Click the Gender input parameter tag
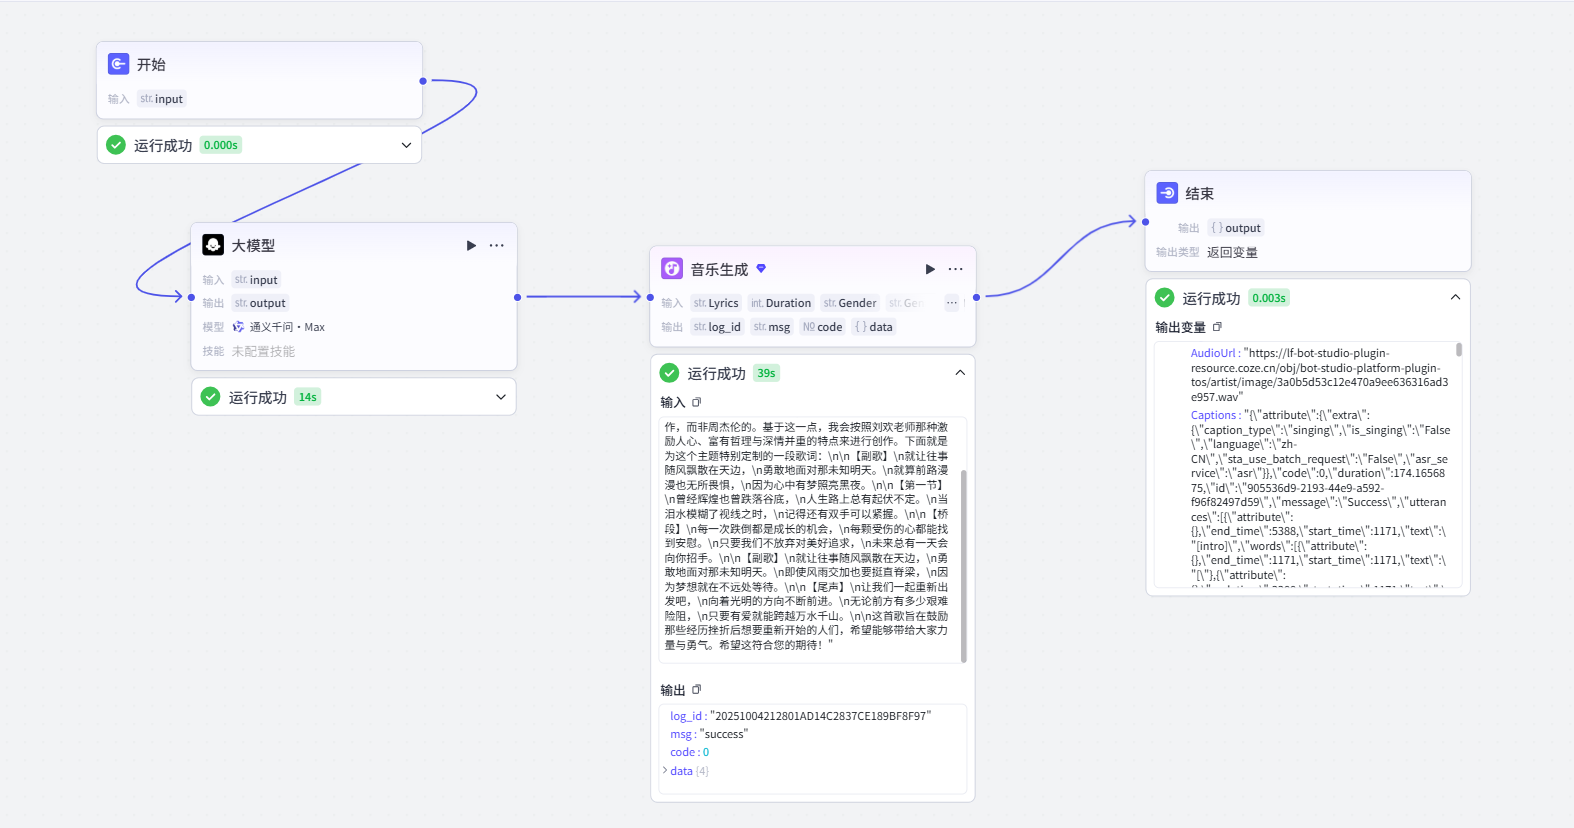 [850, 303]
